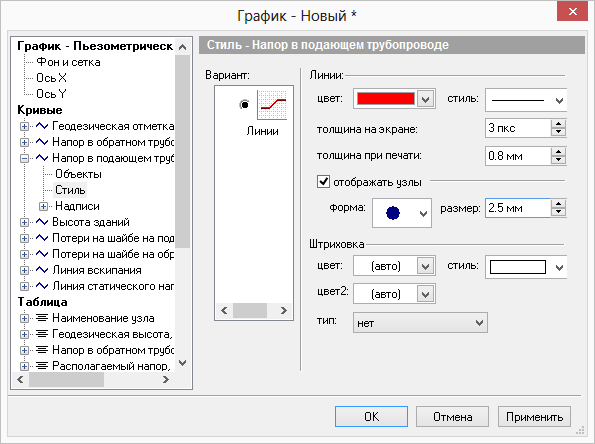The width and height of the screenshot is (595, 444).
Task: Decrease толщина при печати value
Action: click(558, 160)
